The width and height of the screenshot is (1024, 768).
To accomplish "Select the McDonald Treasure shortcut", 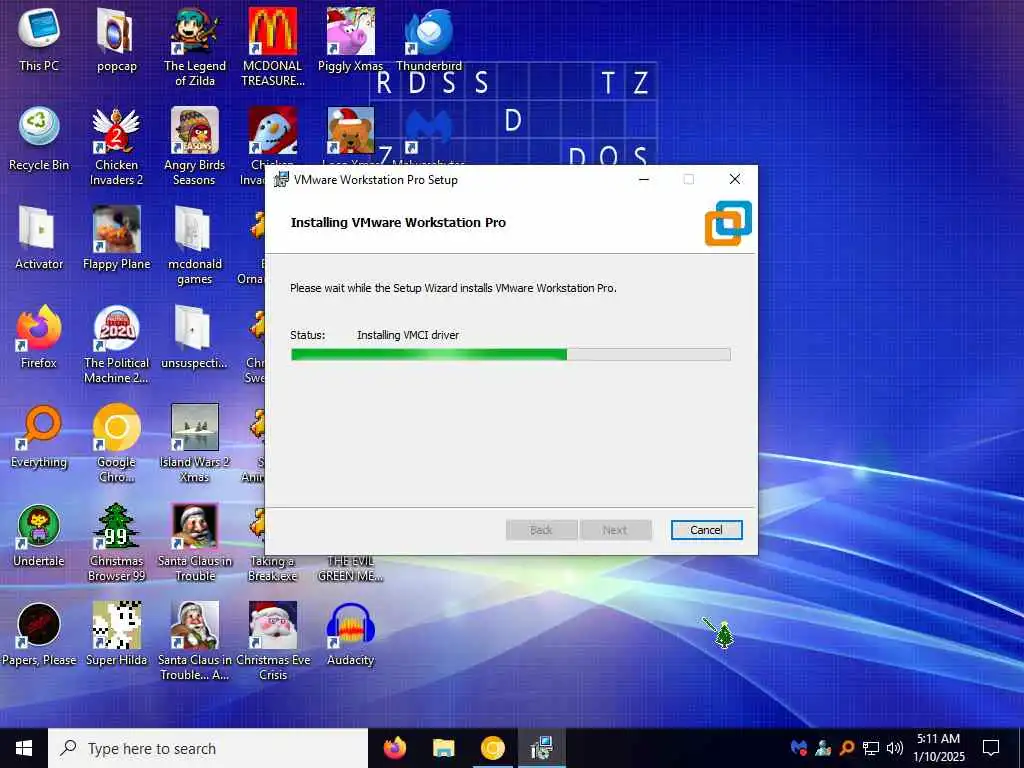I will click(272, 47).
